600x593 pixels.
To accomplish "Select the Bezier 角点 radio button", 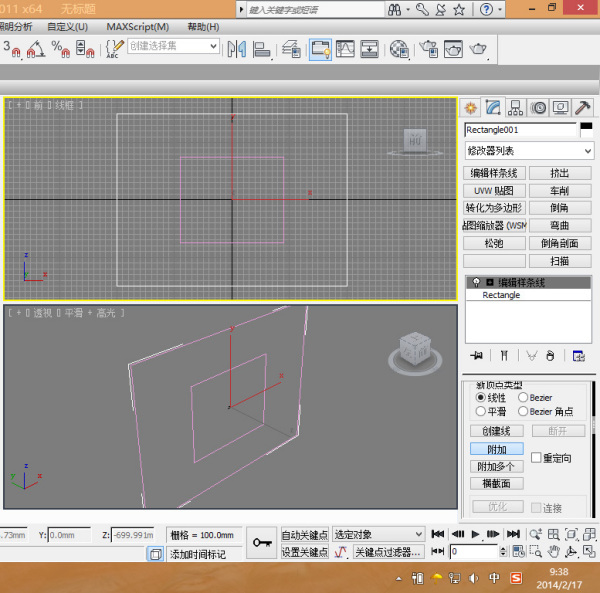I will (523, 411).
